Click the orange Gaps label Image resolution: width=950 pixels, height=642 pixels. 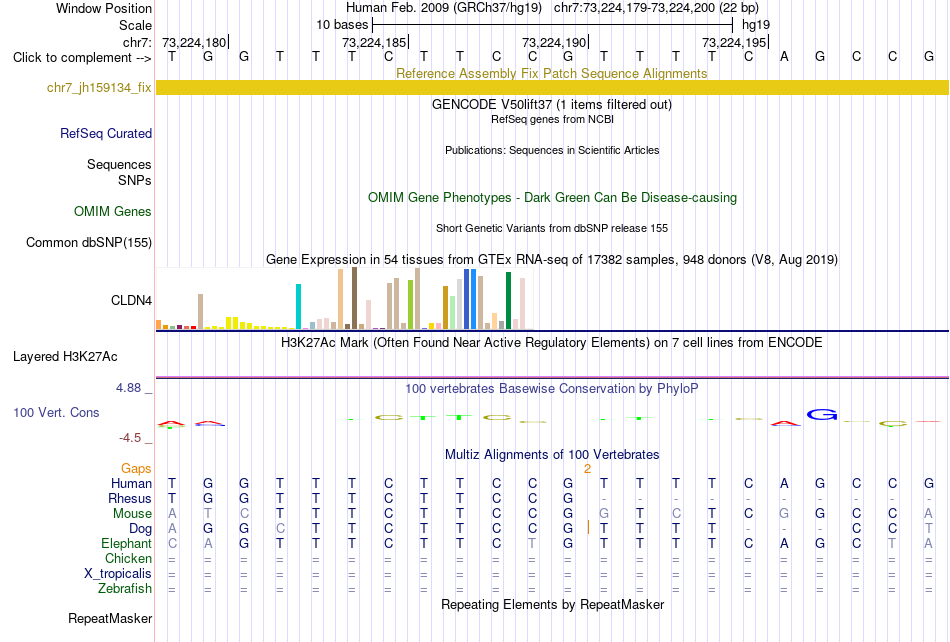(136, 468)
